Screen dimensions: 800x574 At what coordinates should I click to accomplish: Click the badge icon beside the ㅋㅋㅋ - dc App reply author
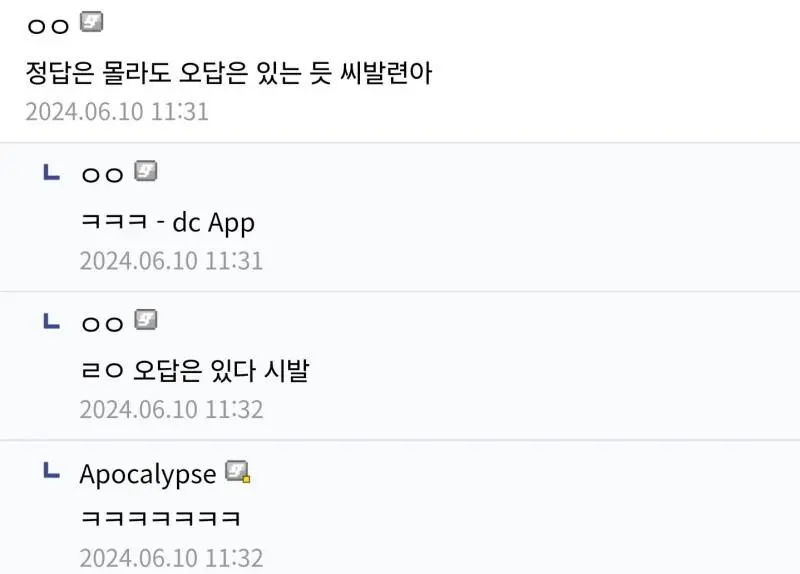(x=146, y=171)
